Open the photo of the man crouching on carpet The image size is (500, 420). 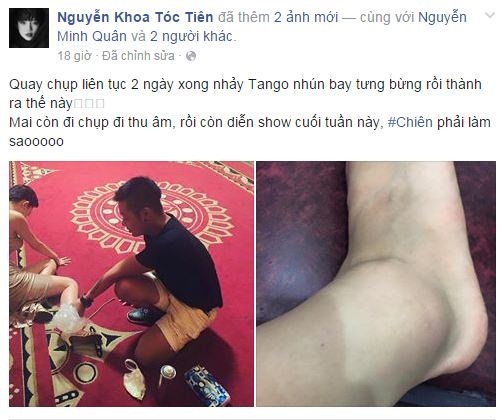click(x=131, y=284)
